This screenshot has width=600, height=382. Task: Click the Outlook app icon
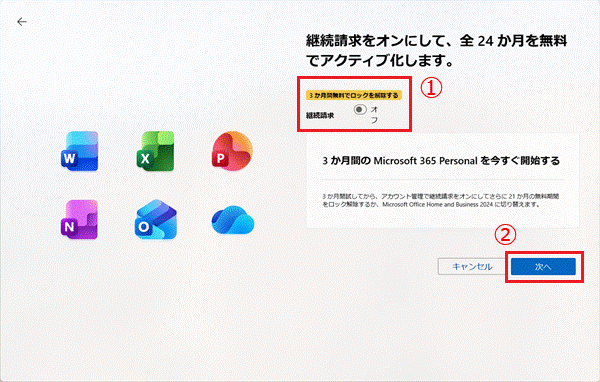[x=156, y=219]
